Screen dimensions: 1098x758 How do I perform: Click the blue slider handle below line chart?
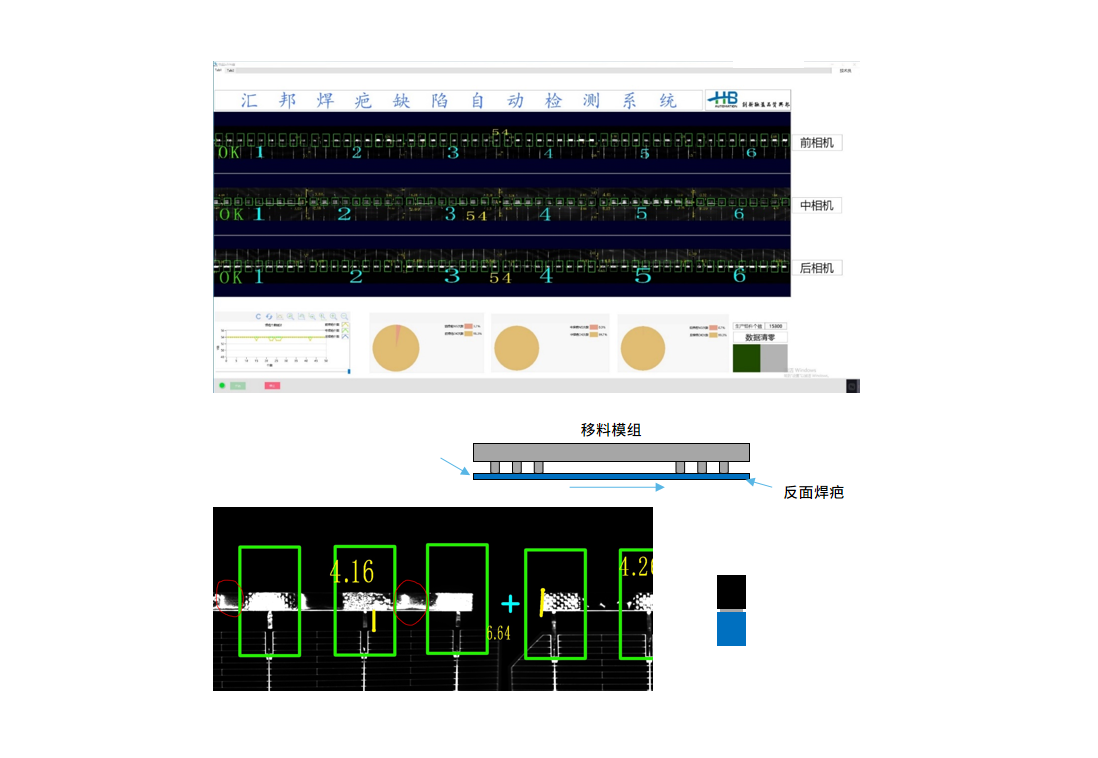tap(349, 371)
